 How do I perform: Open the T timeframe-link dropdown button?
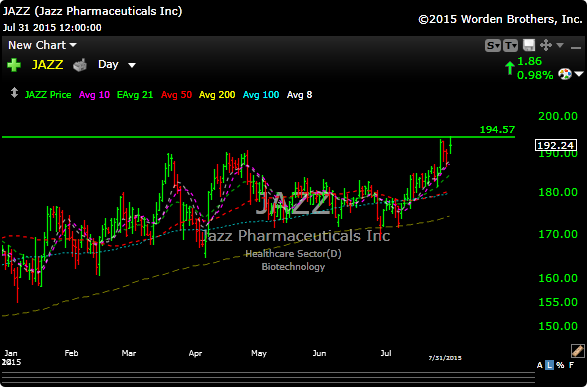tap(511, 46)
